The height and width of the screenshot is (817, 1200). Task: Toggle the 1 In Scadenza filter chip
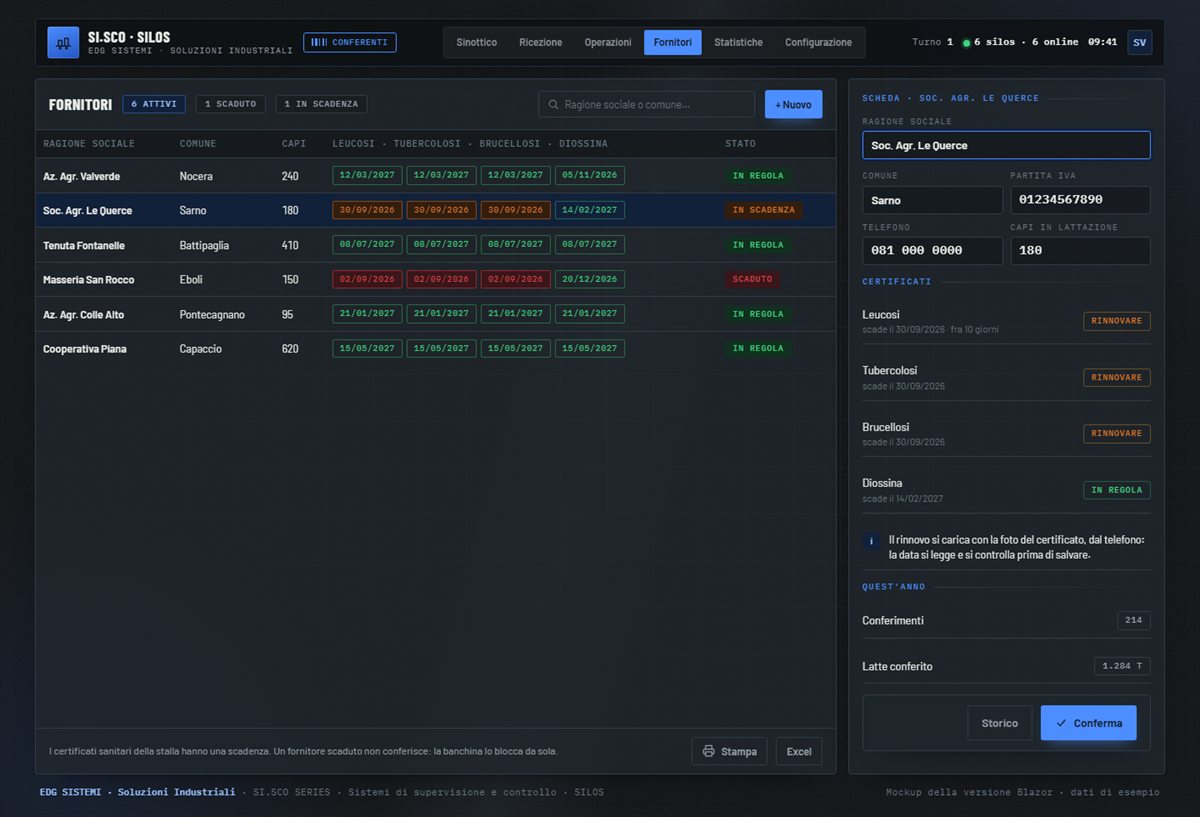tap(322, 104)
